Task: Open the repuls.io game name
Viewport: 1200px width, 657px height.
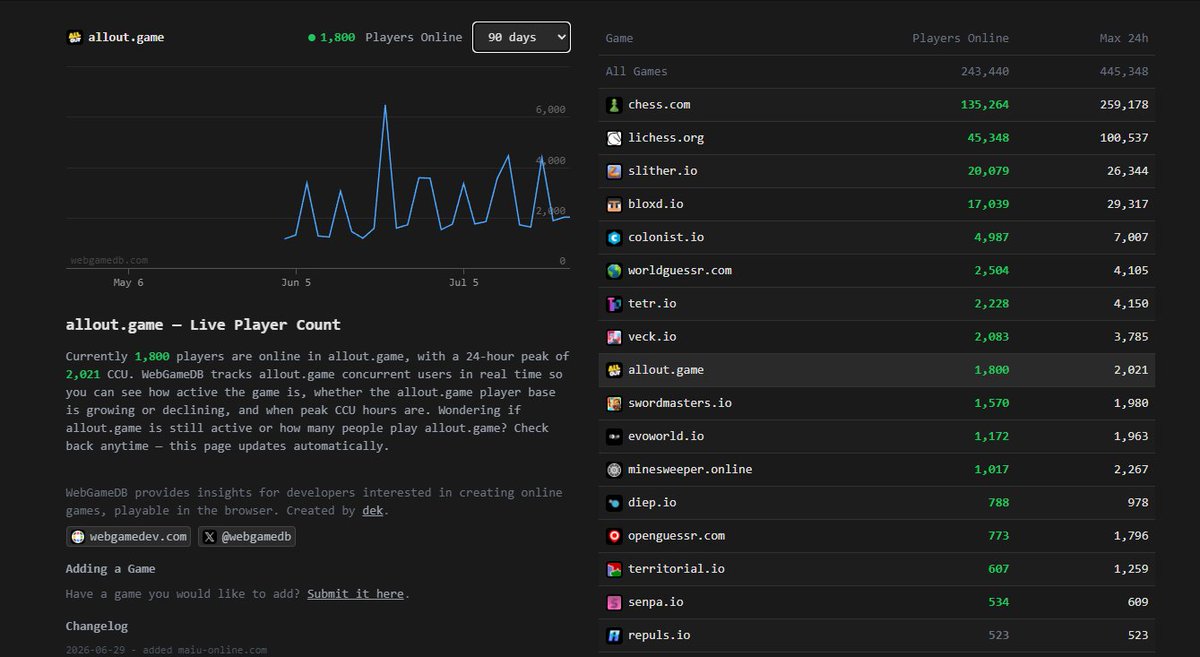Action: pyautogui.click(x=659, y=635)
